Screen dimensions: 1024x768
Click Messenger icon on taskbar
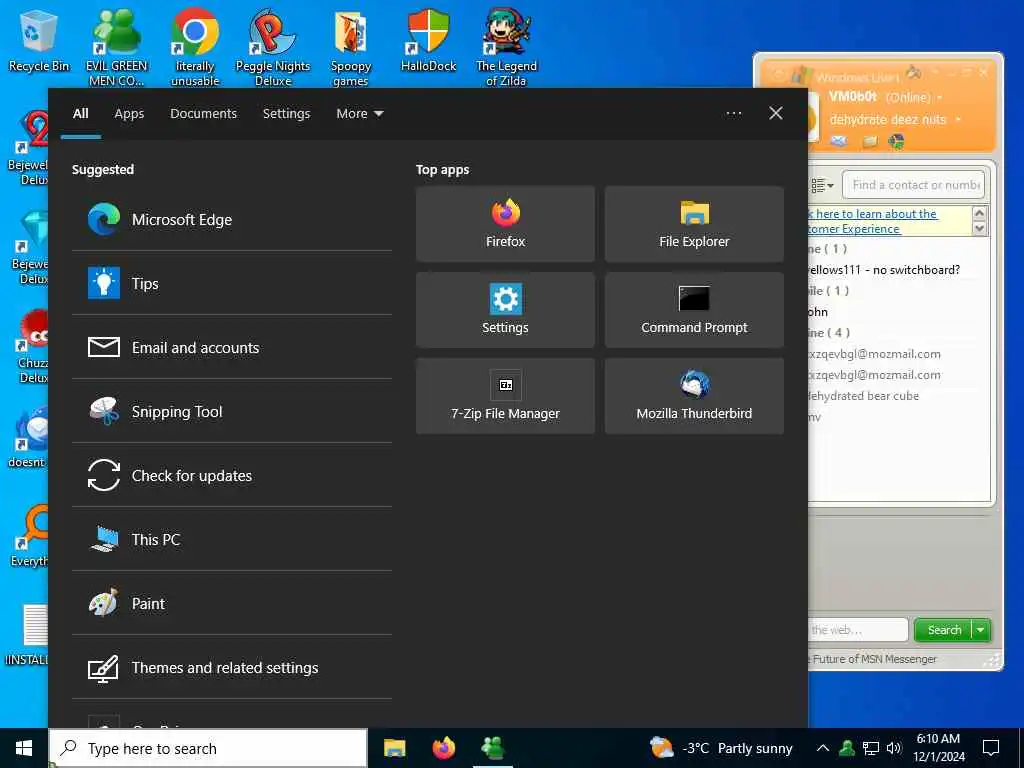click(493, 748)
